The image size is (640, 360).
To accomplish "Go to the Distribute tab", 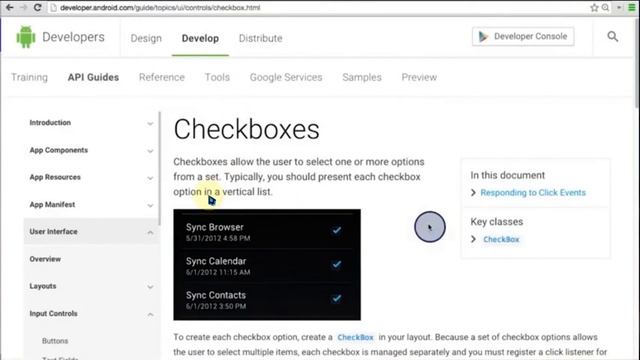I will [x=260, y=38].
